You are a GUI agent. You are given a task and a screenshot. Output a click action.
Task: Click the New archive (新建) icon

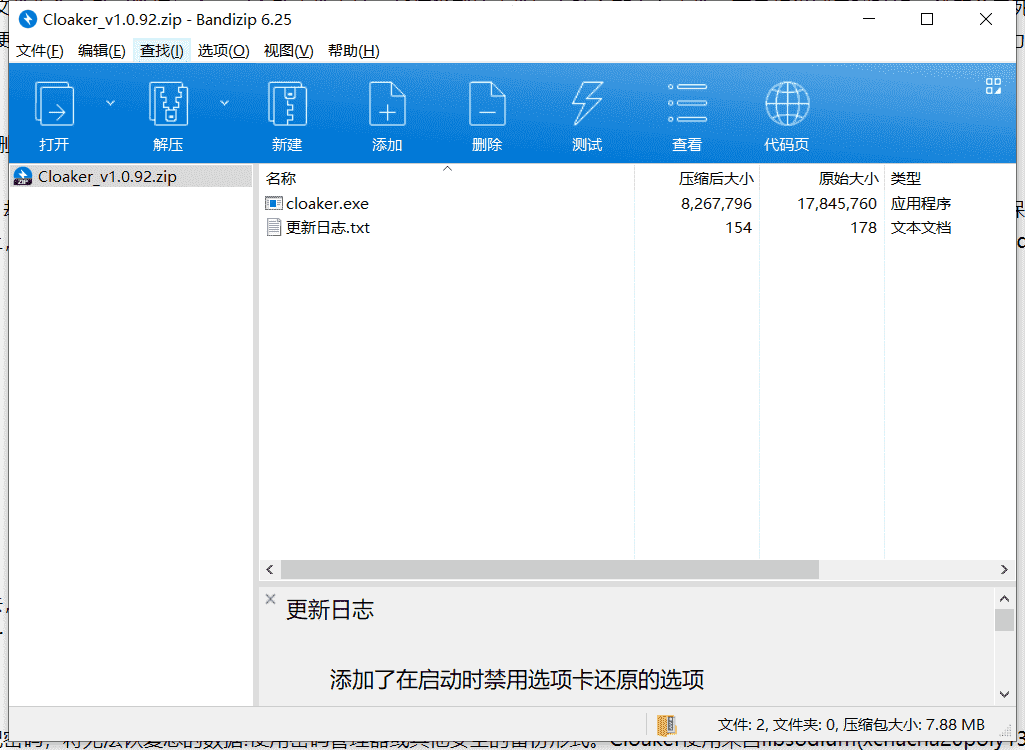(287, 104)
